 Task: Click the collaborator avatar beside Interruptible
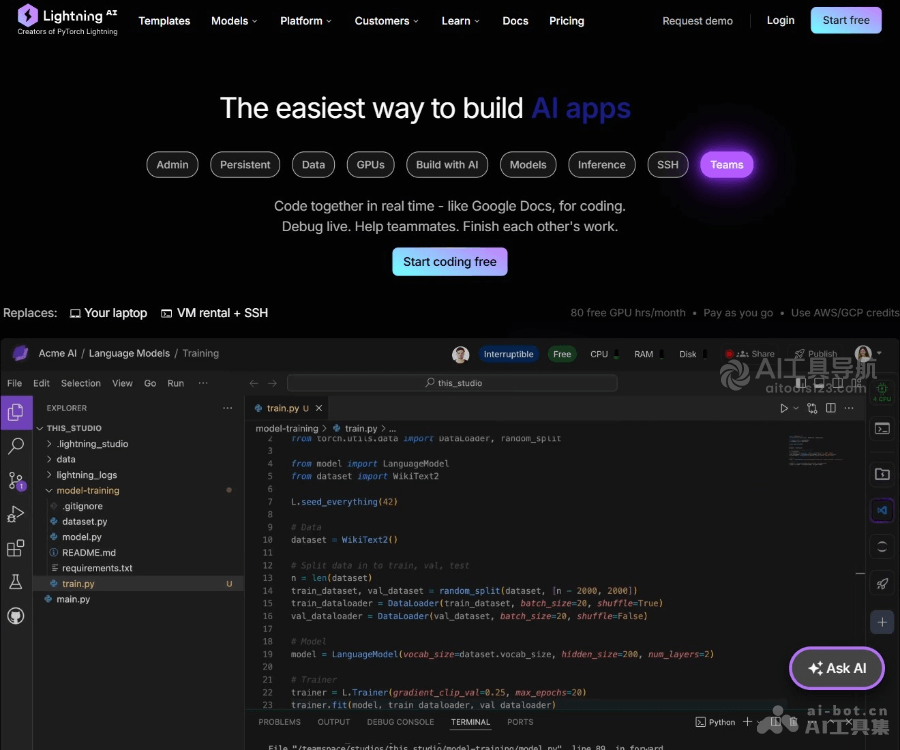tap(460, 355)
